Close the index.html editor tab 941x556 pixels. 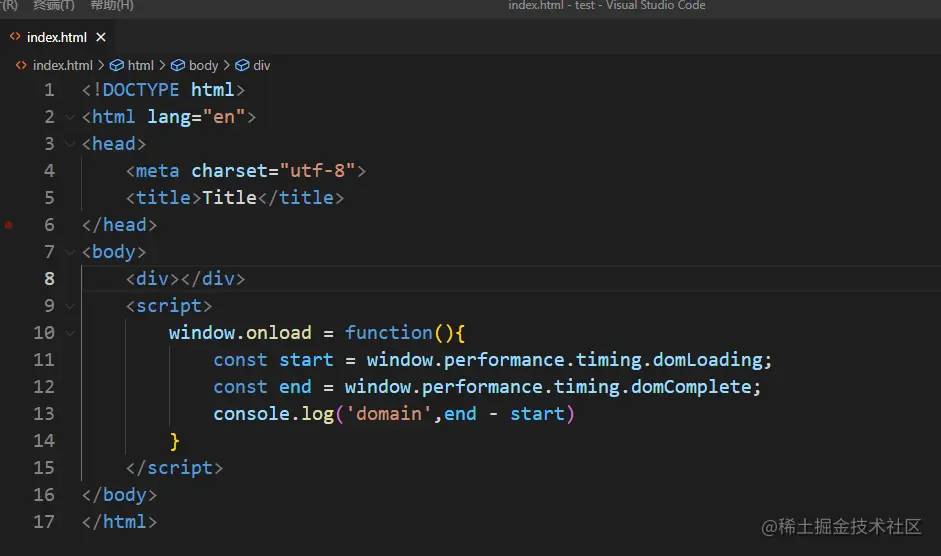coord(101,37)
